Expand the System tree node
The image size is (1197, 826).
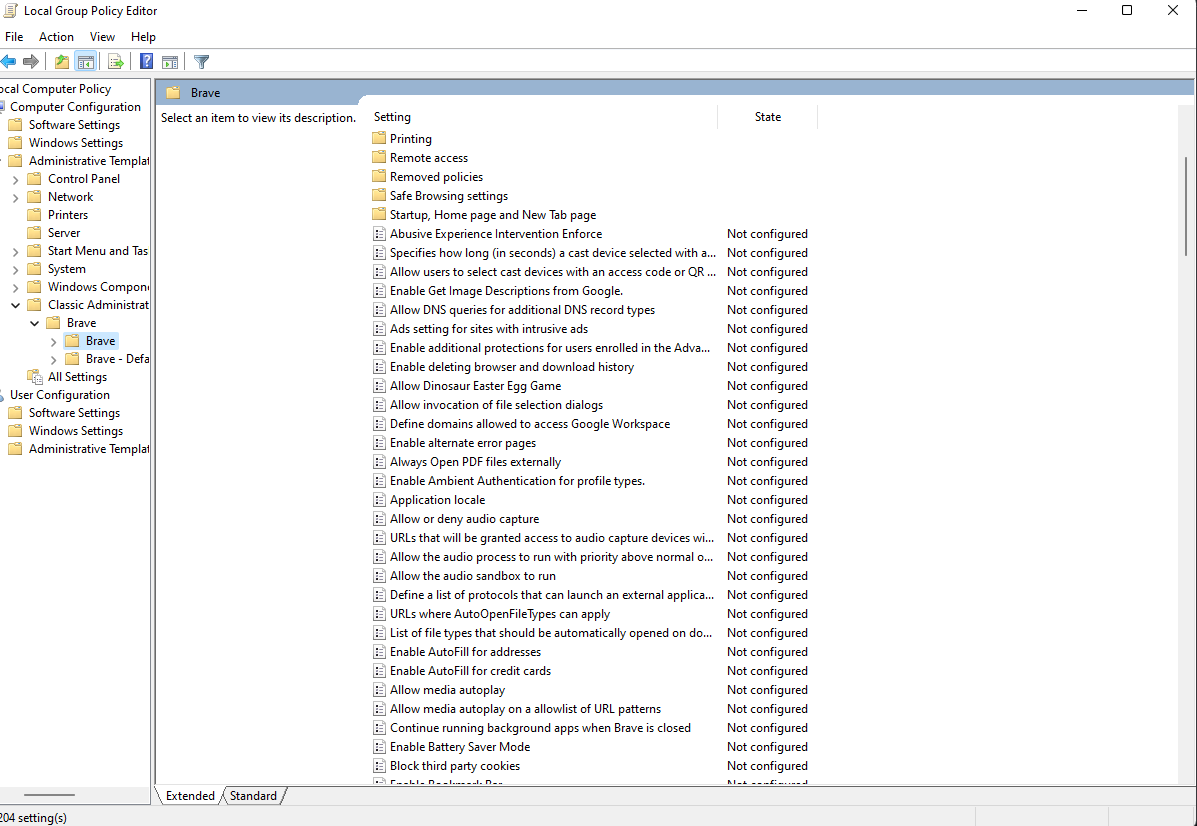pyautogui.click(x=15, y=269)
